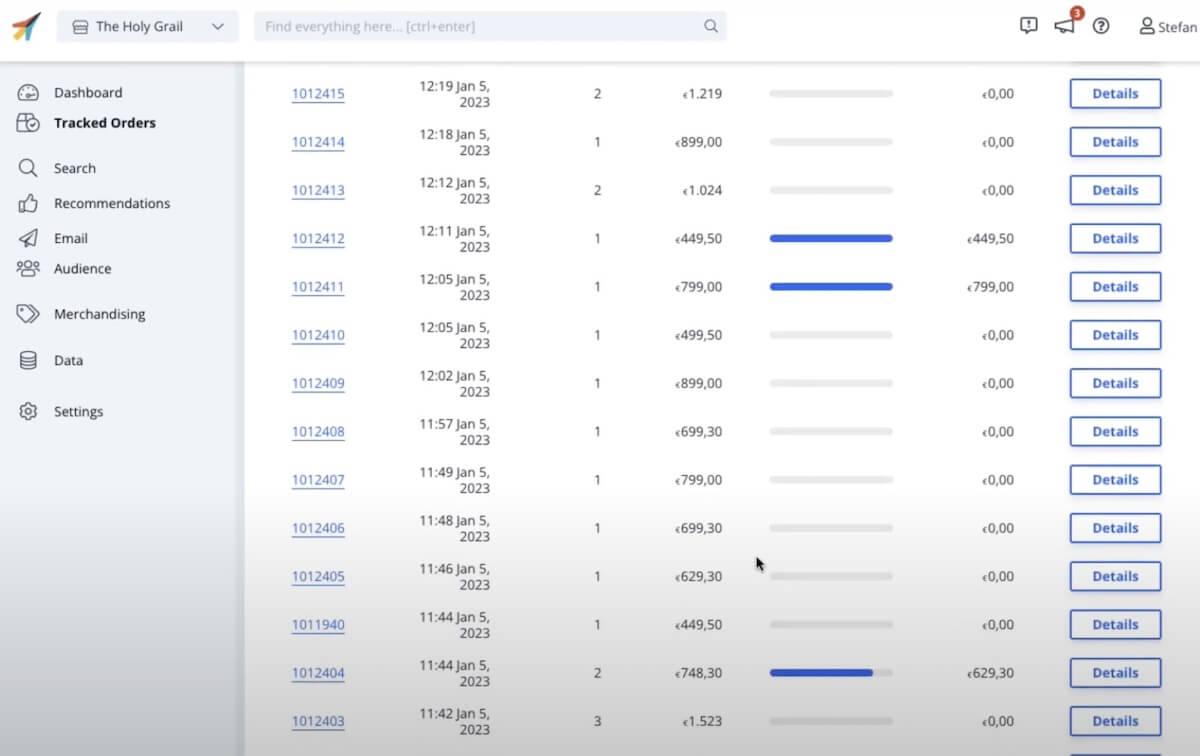This screenshot has height=756, width=1200.
Task: Click the search magnifier icon in search bar
Action: (711, 27)
